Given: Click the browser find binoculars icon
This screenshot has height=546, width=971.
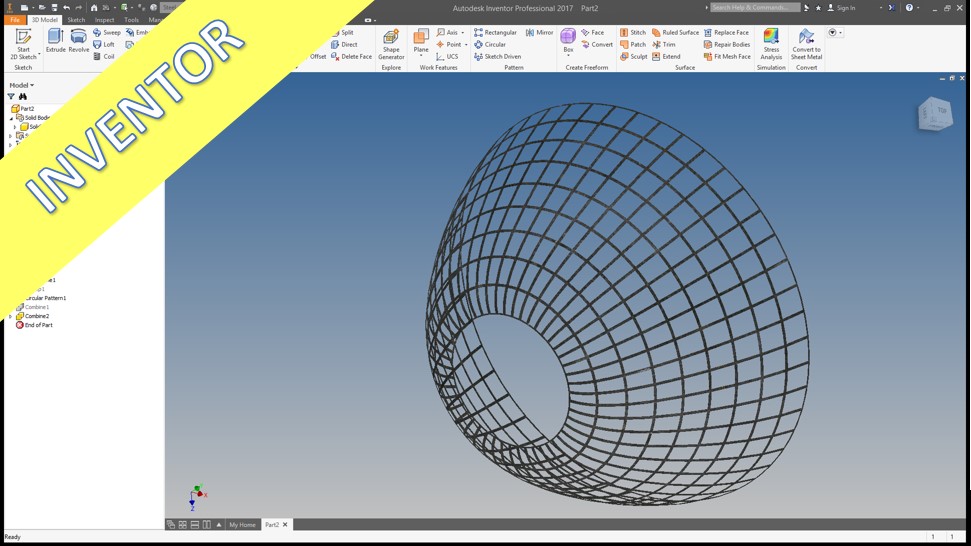Looking at the screenshot, I should point(23,97).
